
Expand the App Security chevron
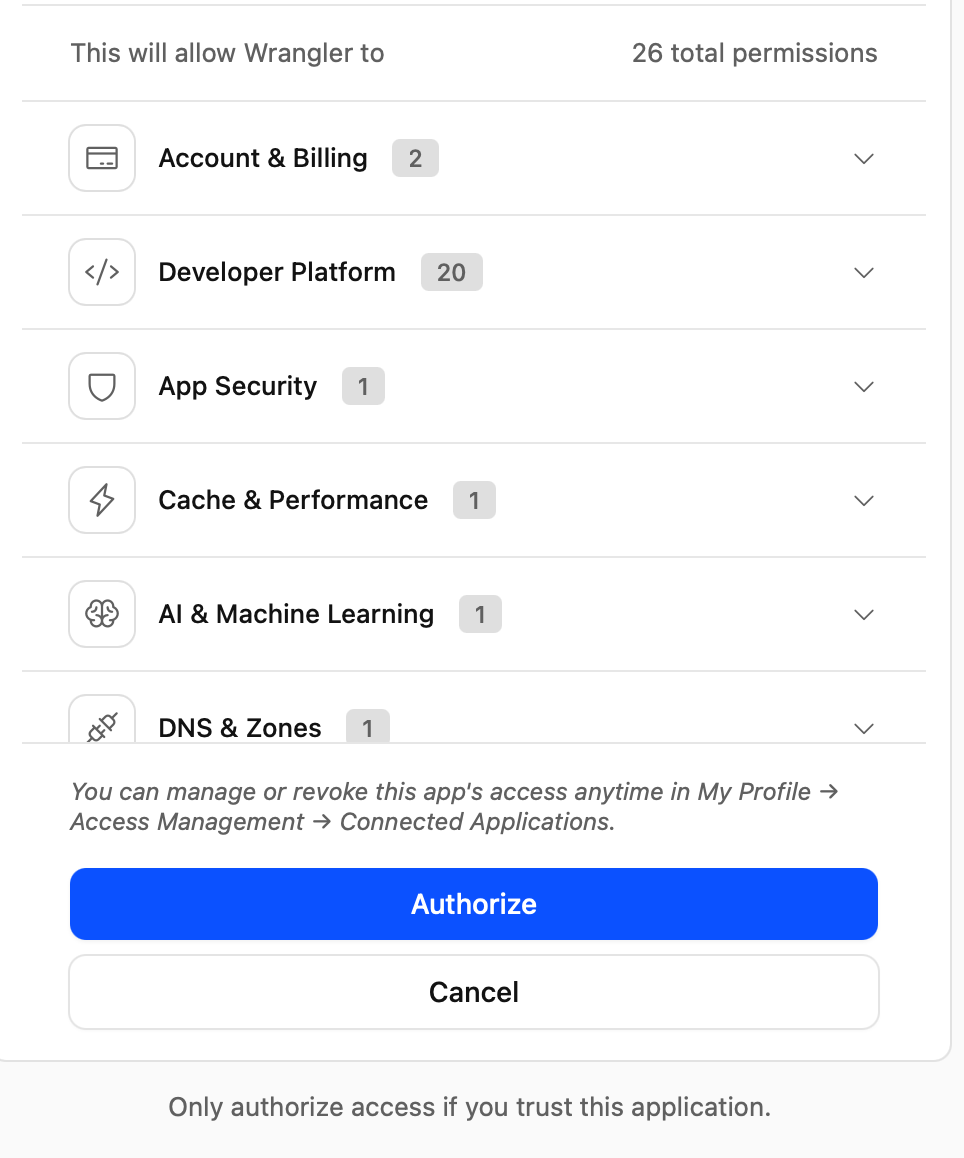(864, 387)
